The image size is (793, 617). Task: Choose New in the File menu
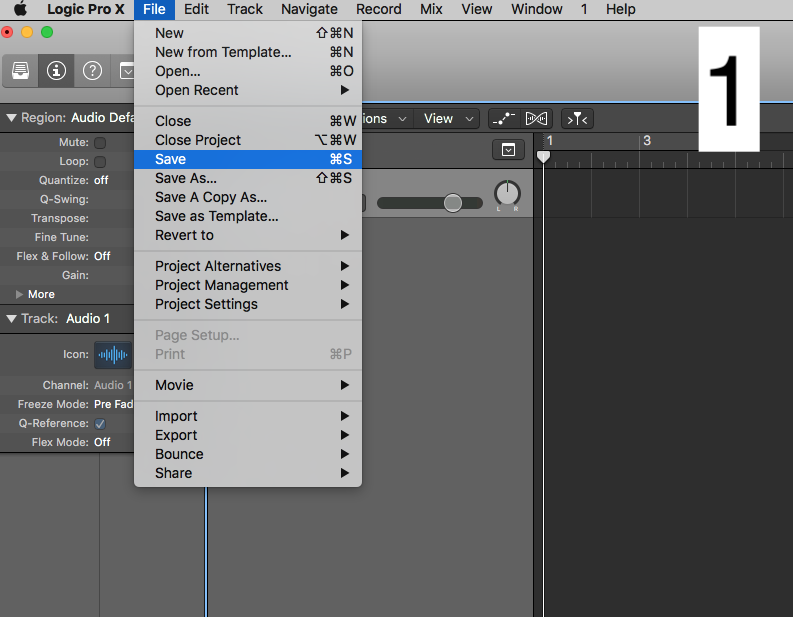pyautogui.click(x=248, y=33)
